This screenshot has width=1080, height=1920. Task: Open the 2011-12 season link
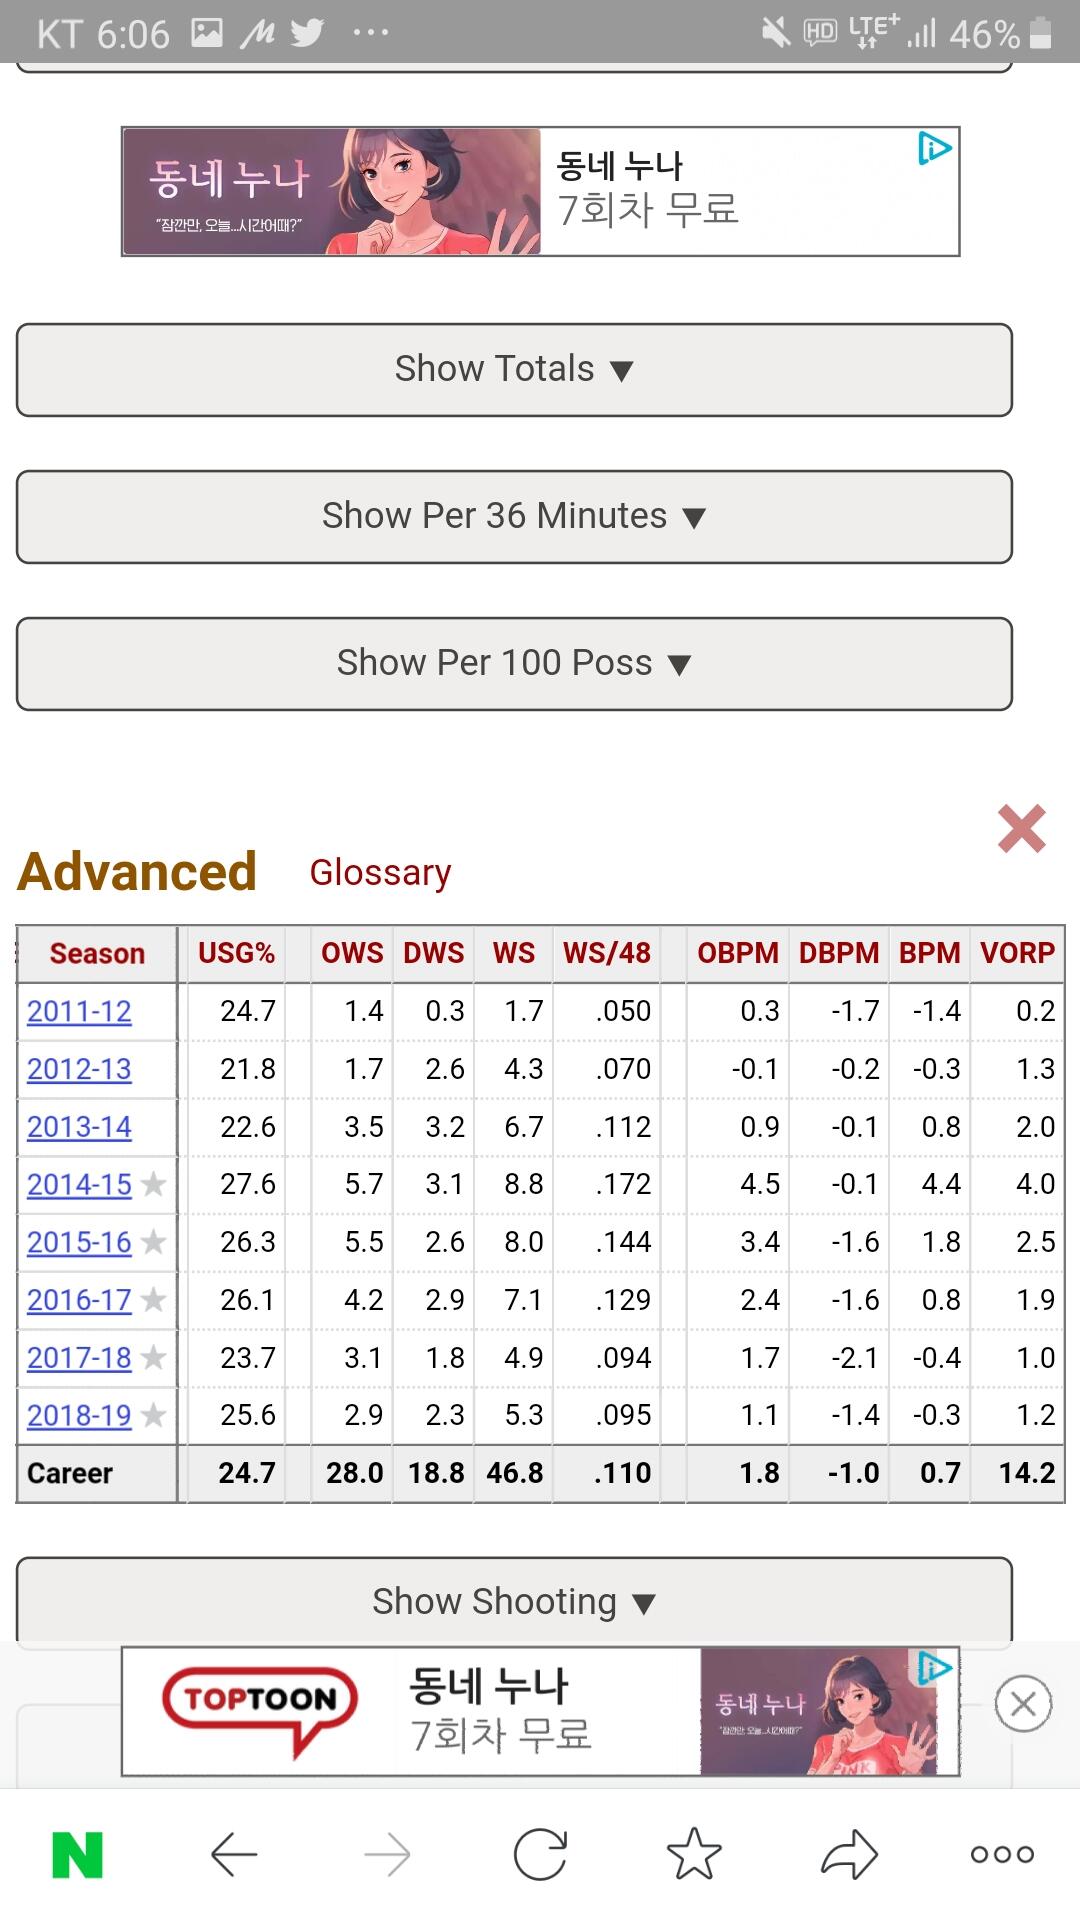[79, 1011]
